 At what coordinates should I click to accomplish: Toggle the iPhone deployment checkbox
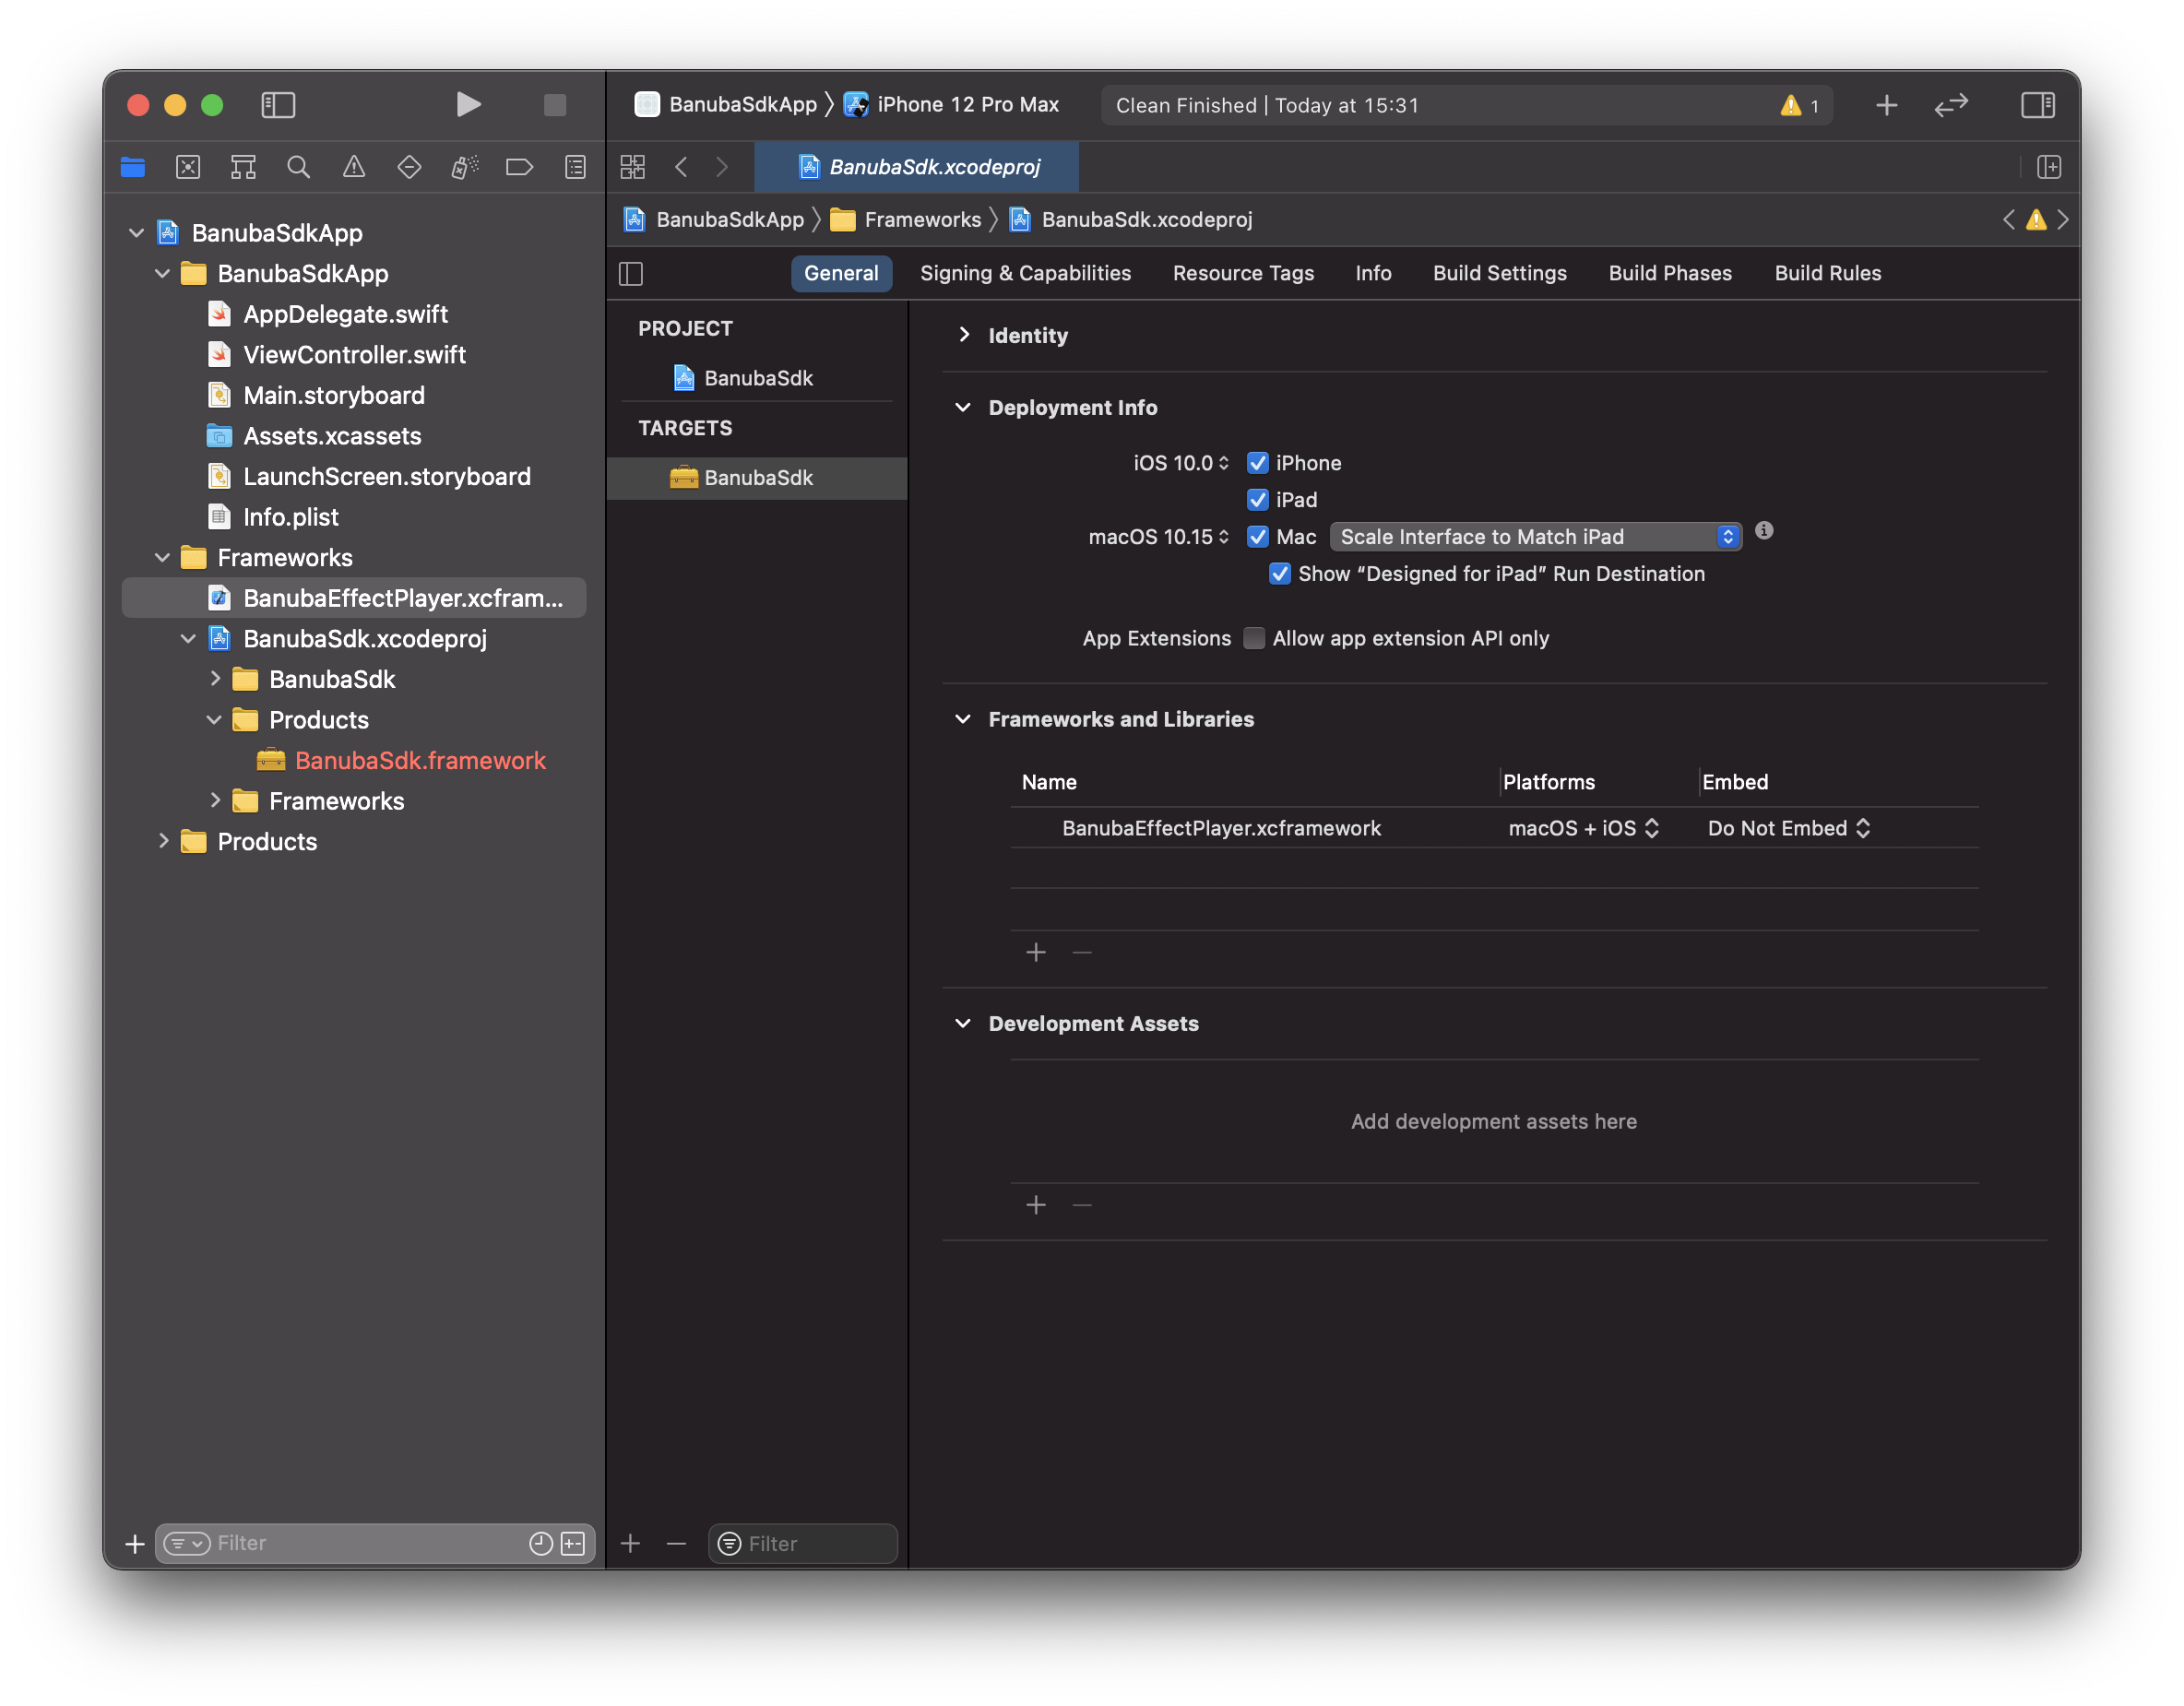[1258, 463]
